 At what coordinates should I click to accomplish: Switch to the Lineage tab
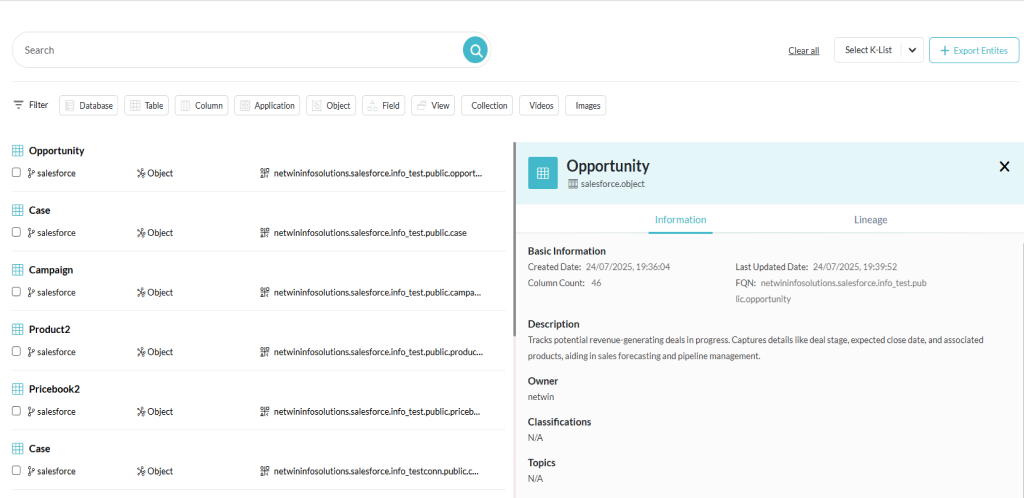coord(870,220)
